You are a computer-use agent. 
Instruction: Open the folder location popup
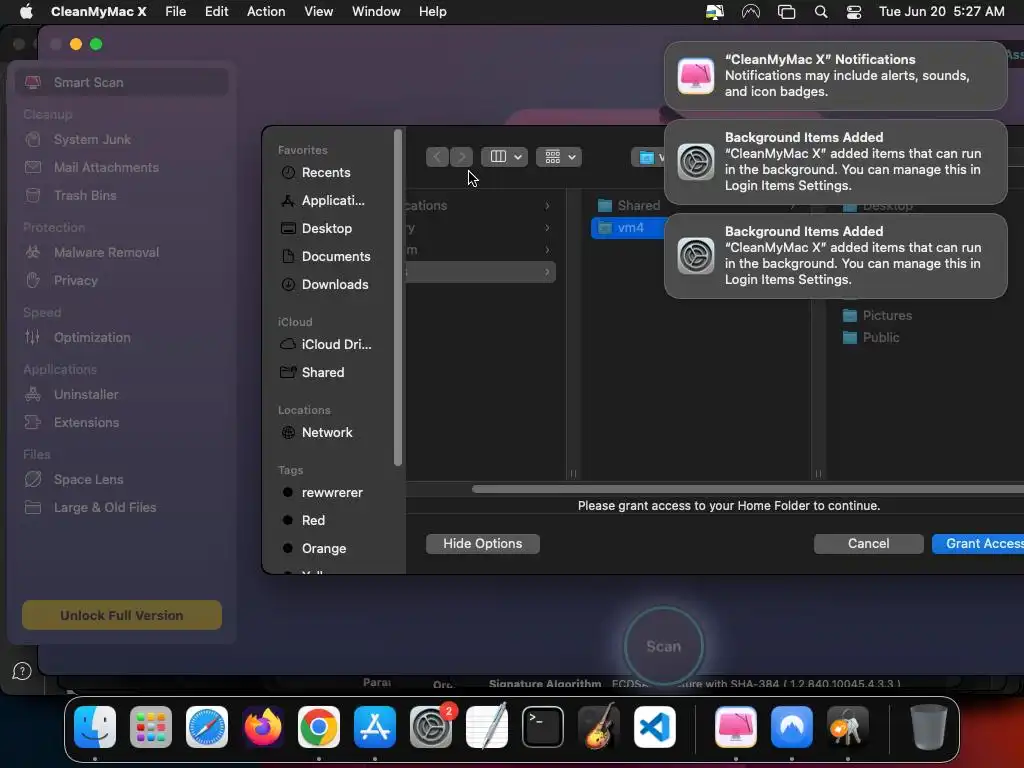tap(648, 157)
